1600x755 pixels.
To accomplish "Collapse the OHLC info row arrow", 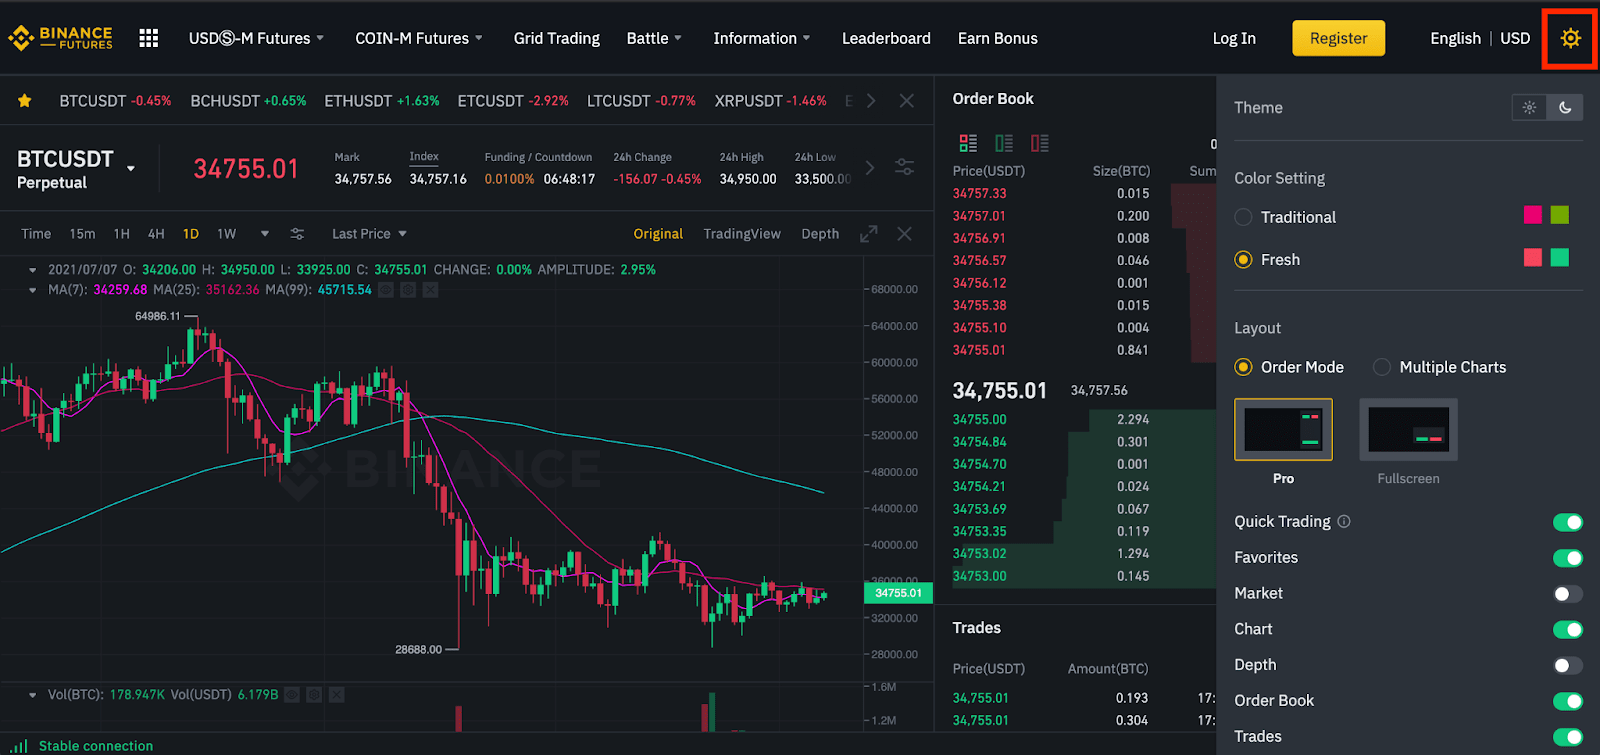I will point(33,270).
